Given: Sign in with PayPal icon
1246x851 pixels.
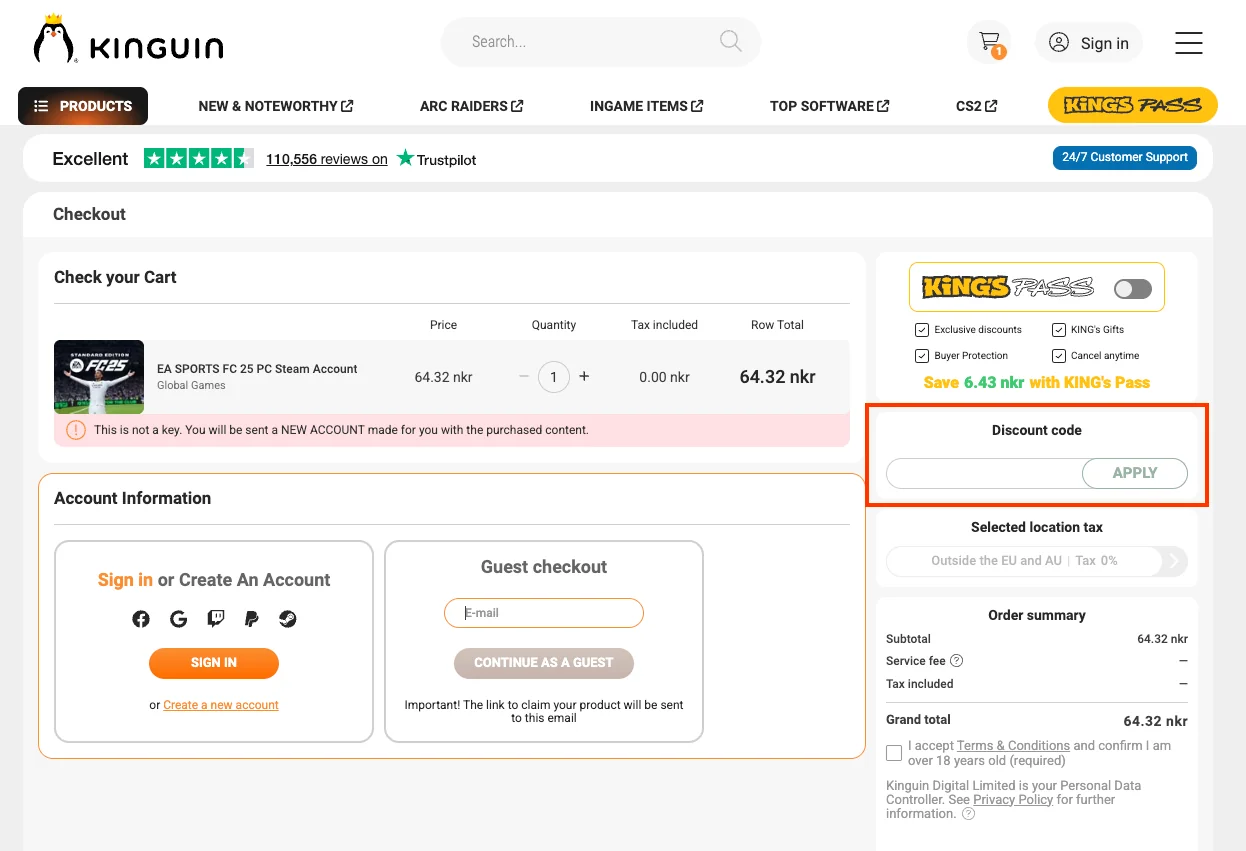Looking at the screenshot, I should coord(252,619).
